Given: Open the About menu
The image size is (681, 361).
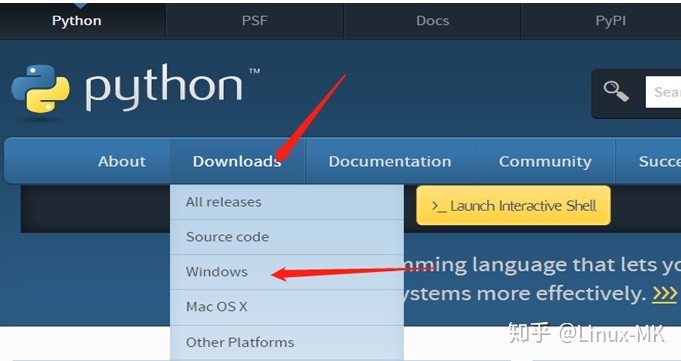Looking at the screenshot, I should [122, 161].
